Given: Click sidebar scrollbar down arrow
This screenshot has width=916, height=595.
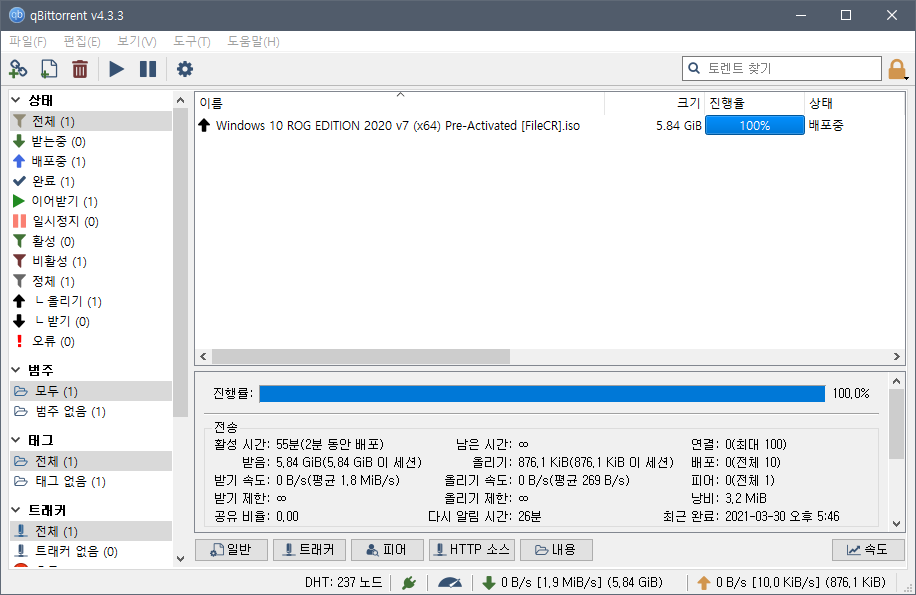Looking at the screenshot, I should pyautogui.click(x=181, y=559).
